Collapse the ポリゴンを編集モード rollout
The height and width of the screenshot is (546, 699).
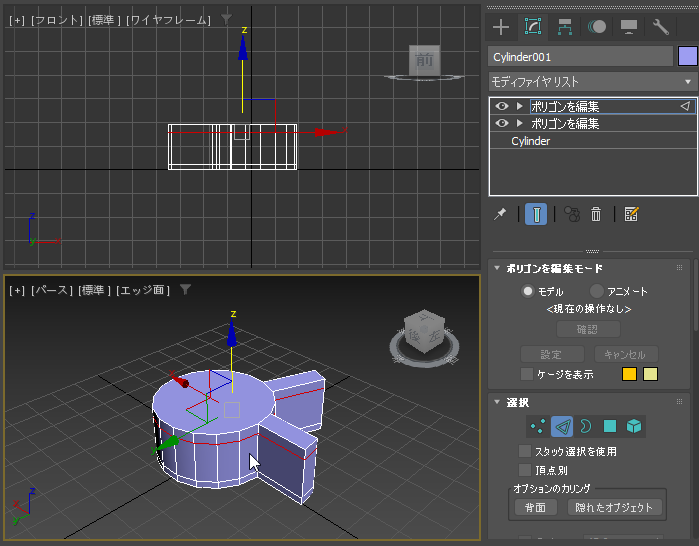click(497, 268)
